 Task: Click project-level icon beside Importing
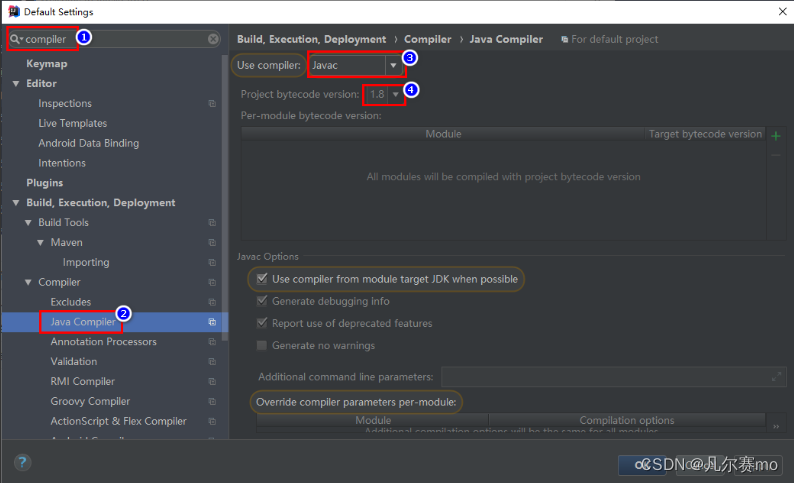(x=212, y=262)
